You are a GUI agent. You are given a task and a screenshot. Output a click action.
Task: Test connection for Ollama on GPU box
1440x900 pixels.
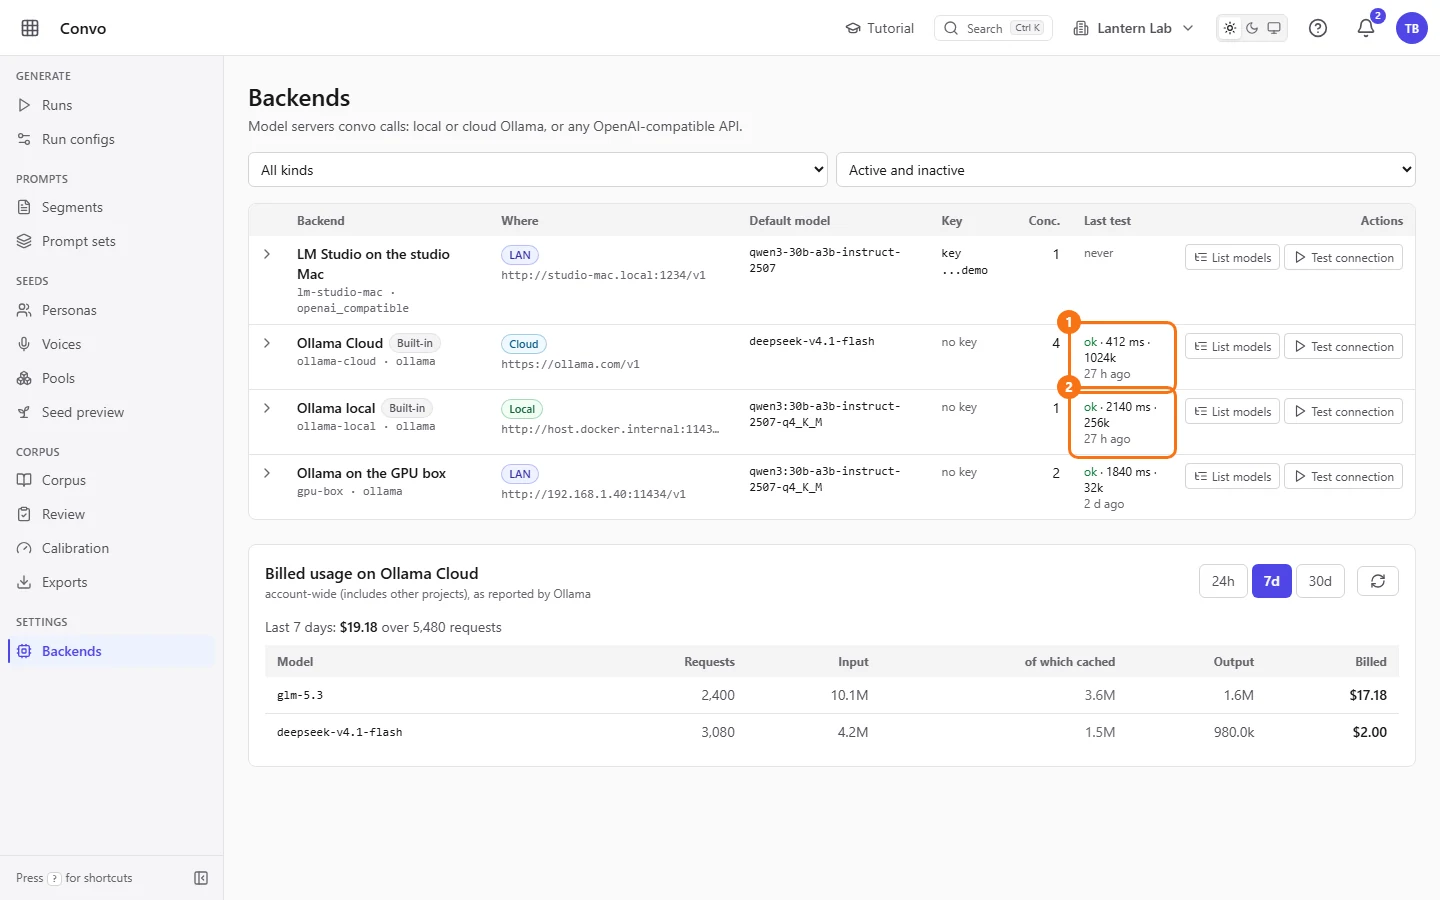tap(1343, 476)
